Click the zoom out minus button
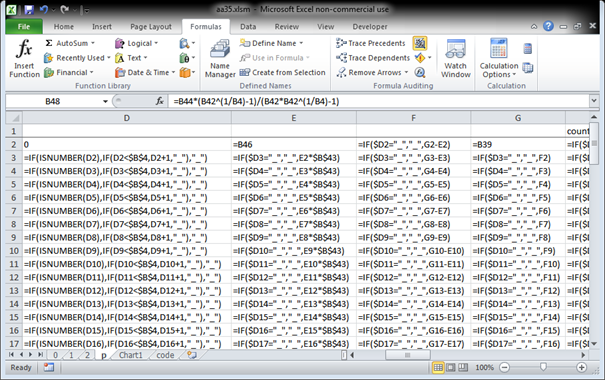The image size is (605, 380). click(x=504, y=367)
